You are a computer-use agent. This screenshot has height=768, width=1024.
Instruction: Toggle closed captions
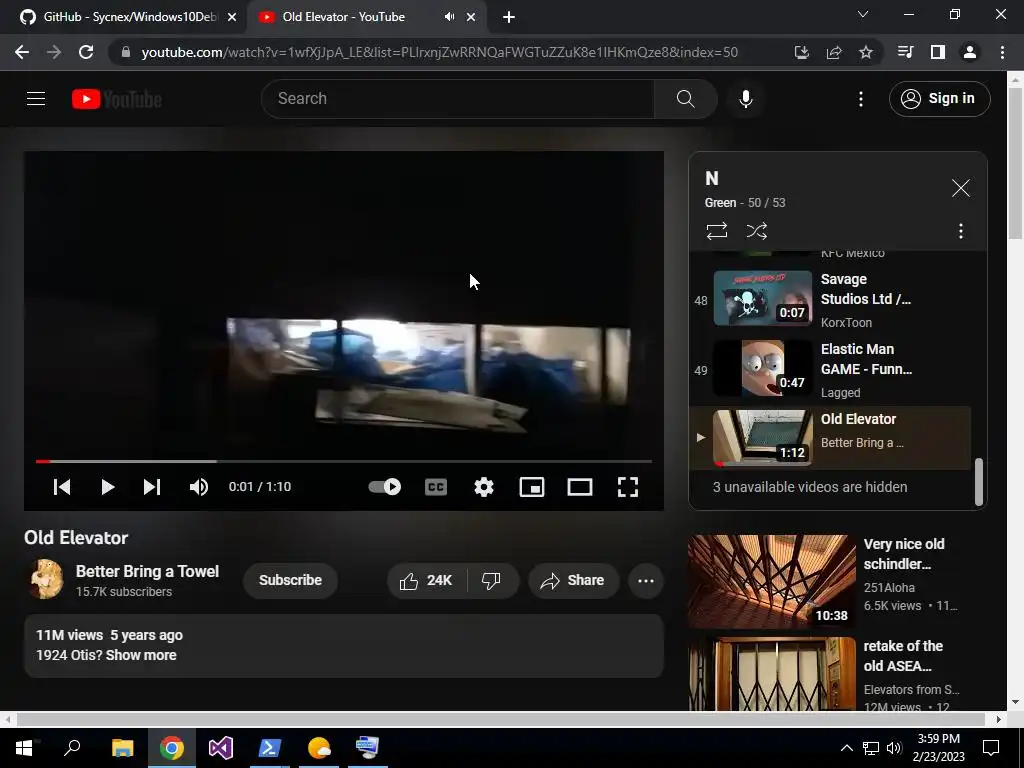(436, 487)
